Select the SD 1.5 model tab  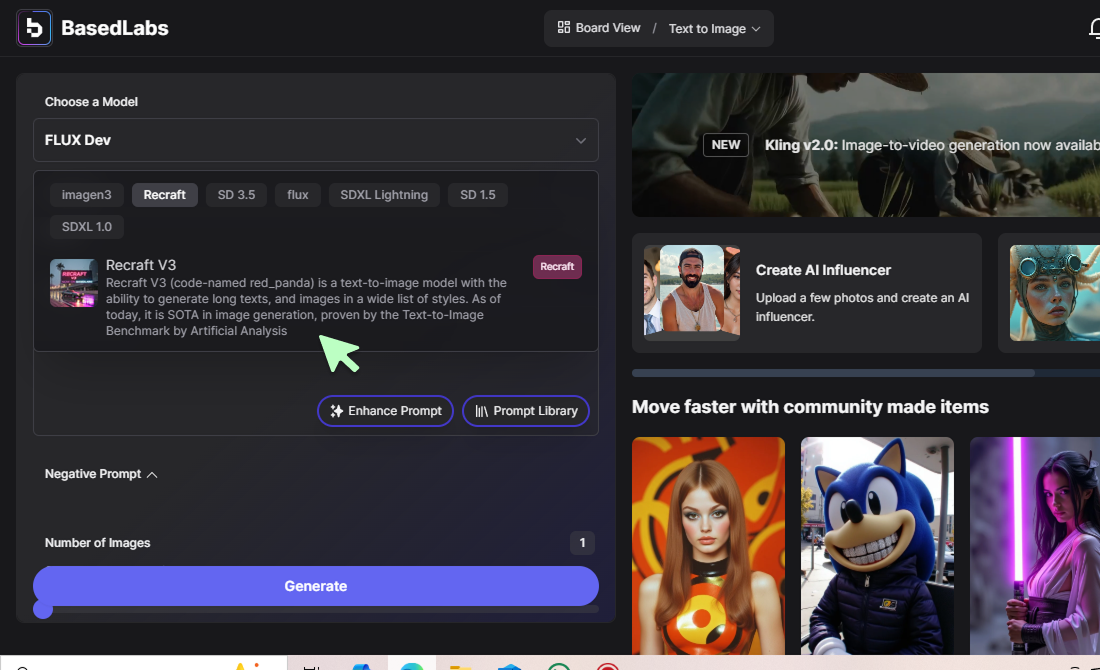click(x=478, y=195)
